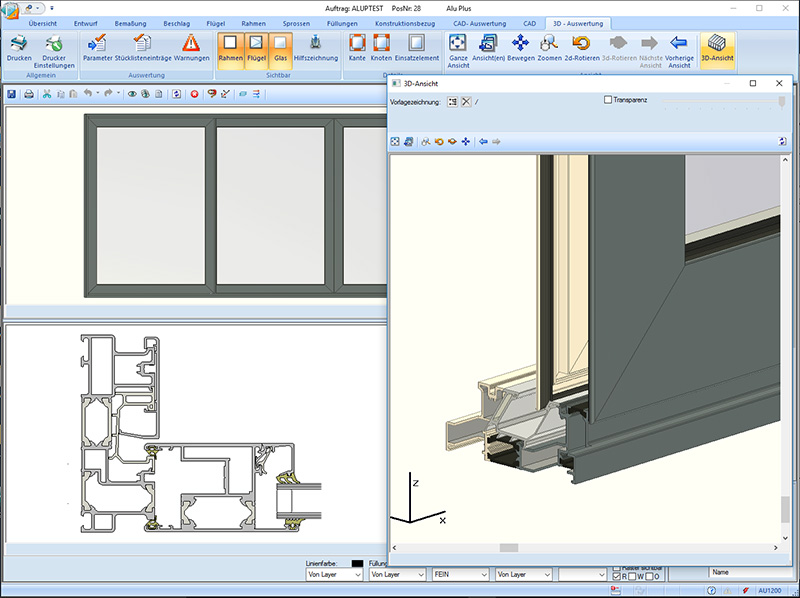Check the O checkbox
Screen dimensions: 800x598
(x=649, y=576)
